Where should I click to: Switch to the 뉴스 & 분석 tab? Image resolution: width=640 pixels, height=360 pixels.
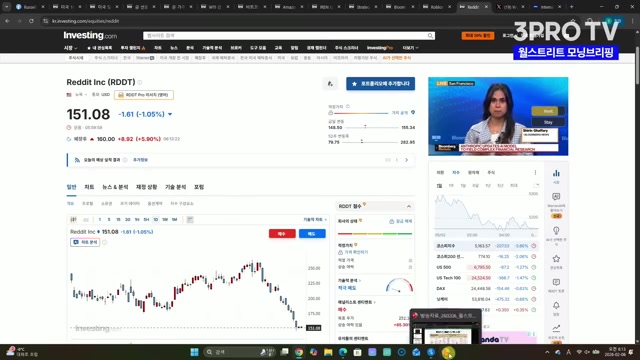point(115,187)
